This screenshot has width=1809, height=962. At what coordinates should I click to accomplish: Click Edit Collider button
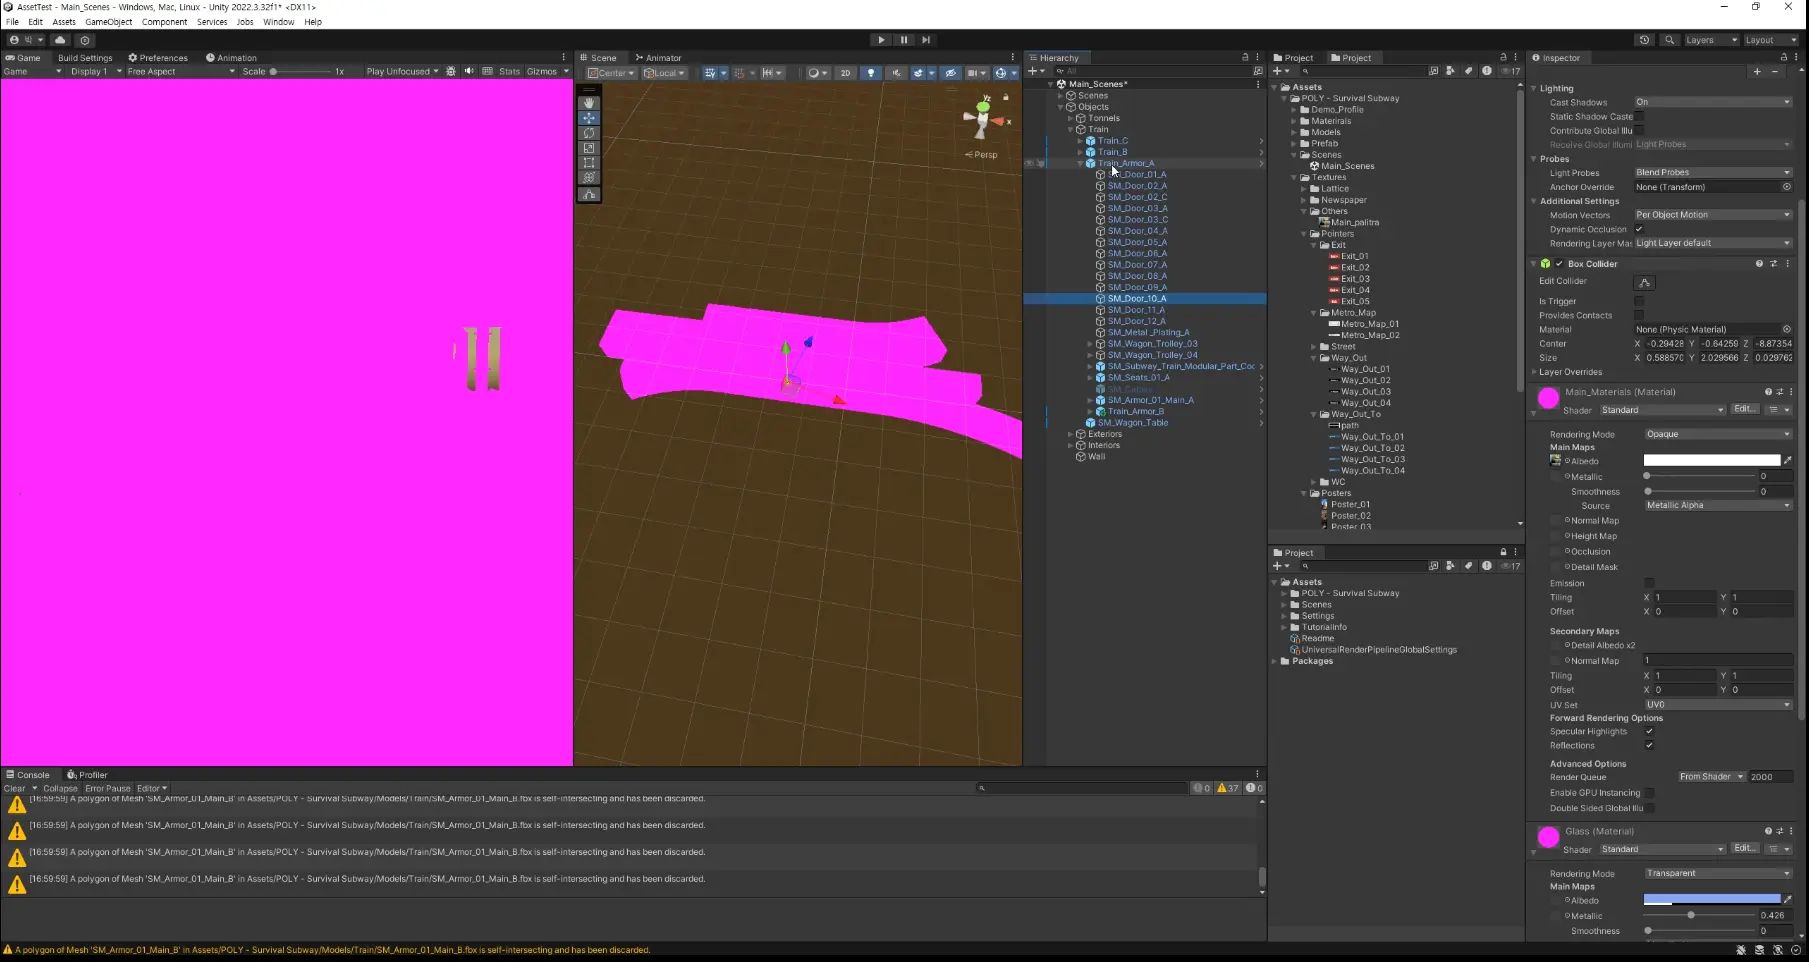(1644, 282)
